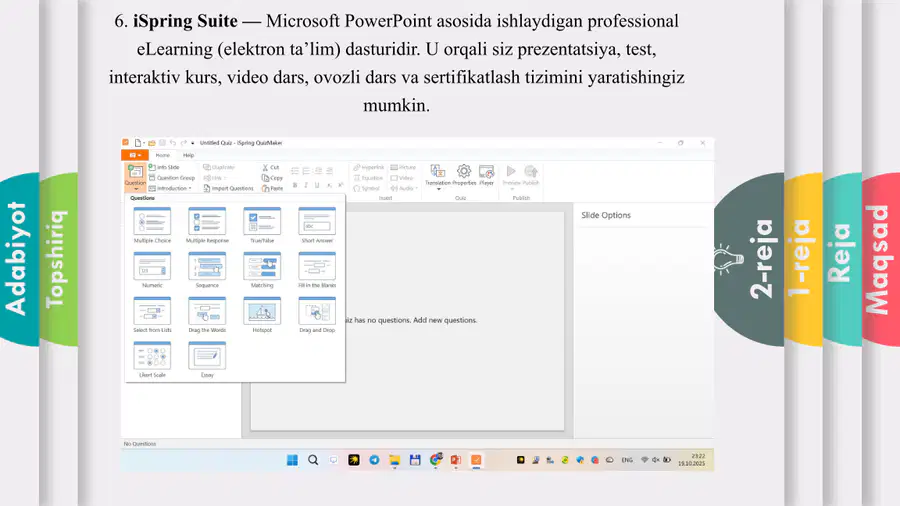Click the Equation button
The height and width of the screenshot is (506, 900).
[x=368, y=178]
